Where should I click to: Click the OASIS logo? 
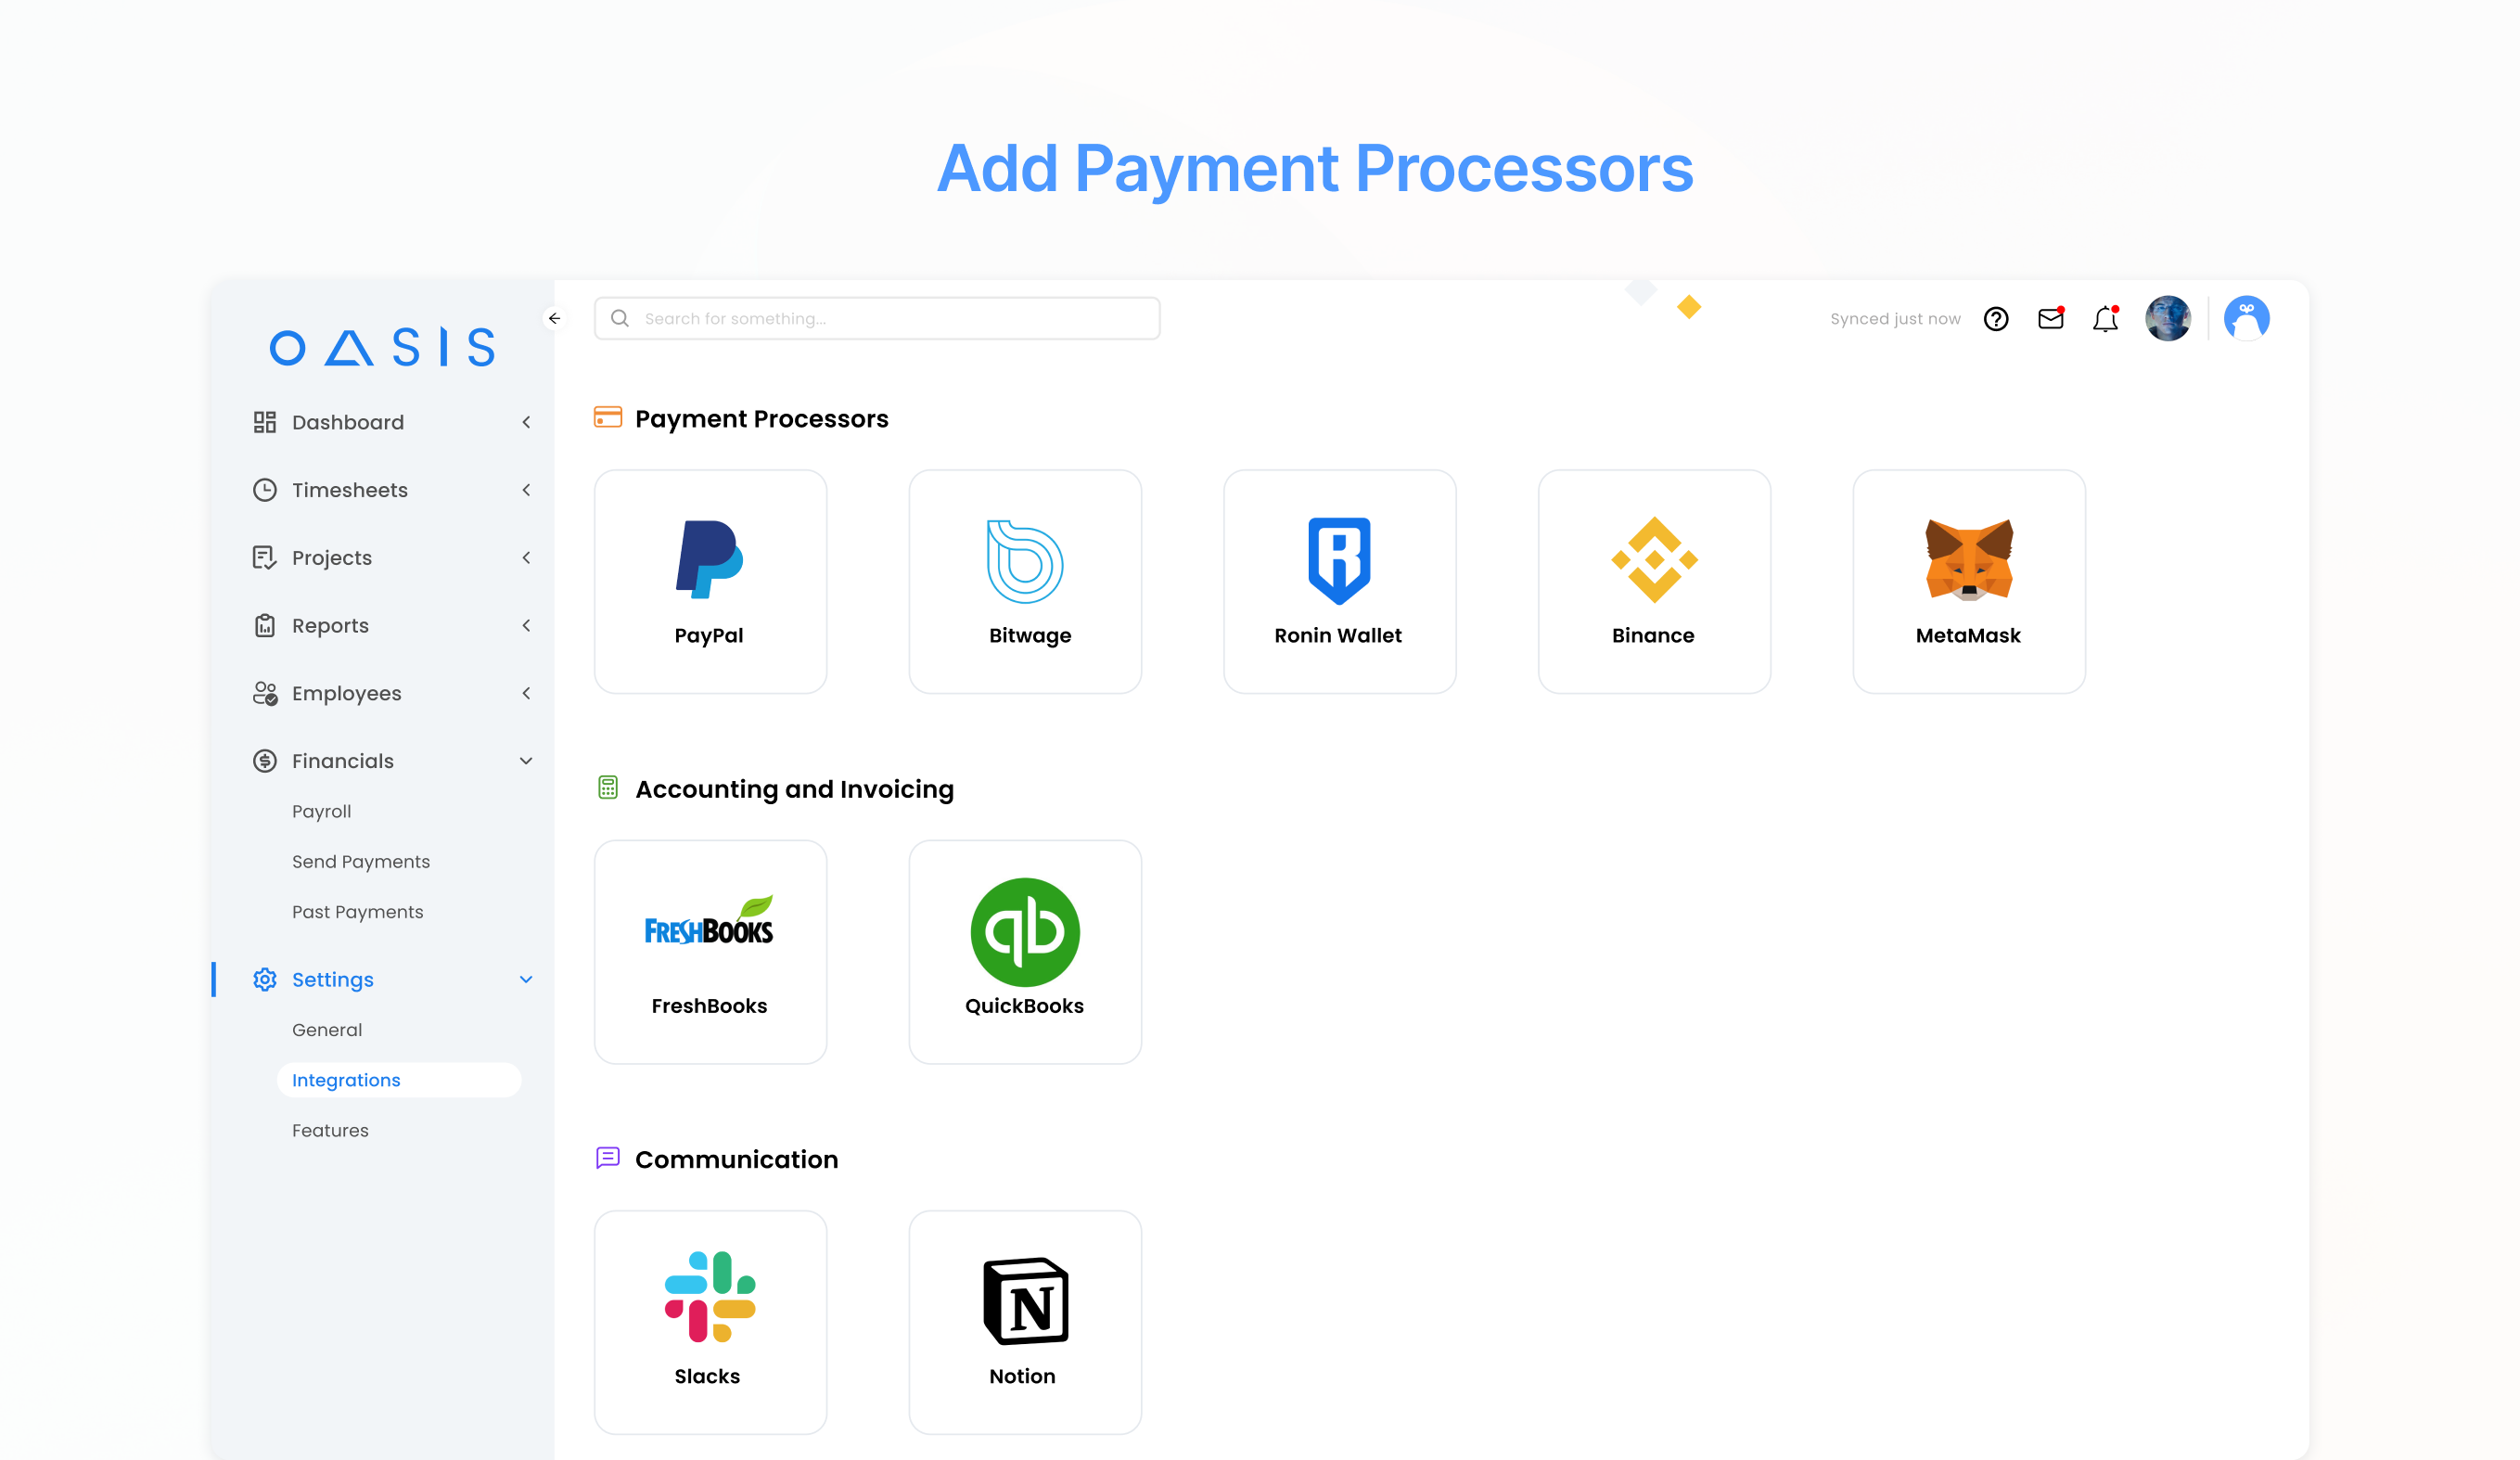point(382,347)
